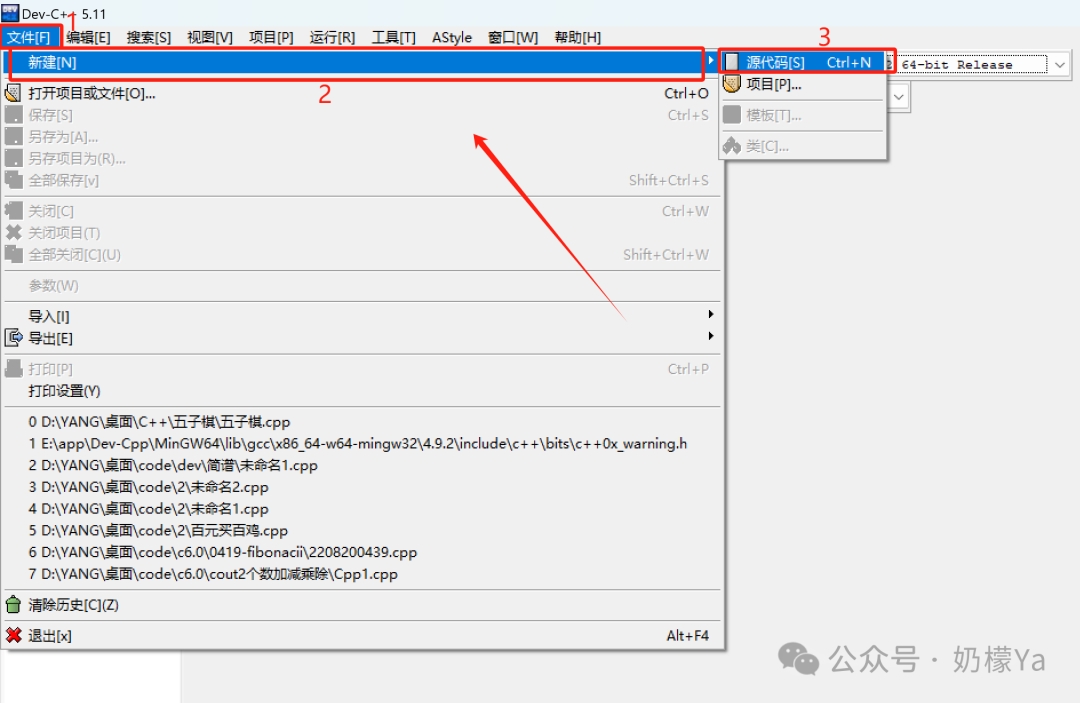Click 保存[S] menu entry
This screenshot has height=703, width=1080.
(362, 115)
